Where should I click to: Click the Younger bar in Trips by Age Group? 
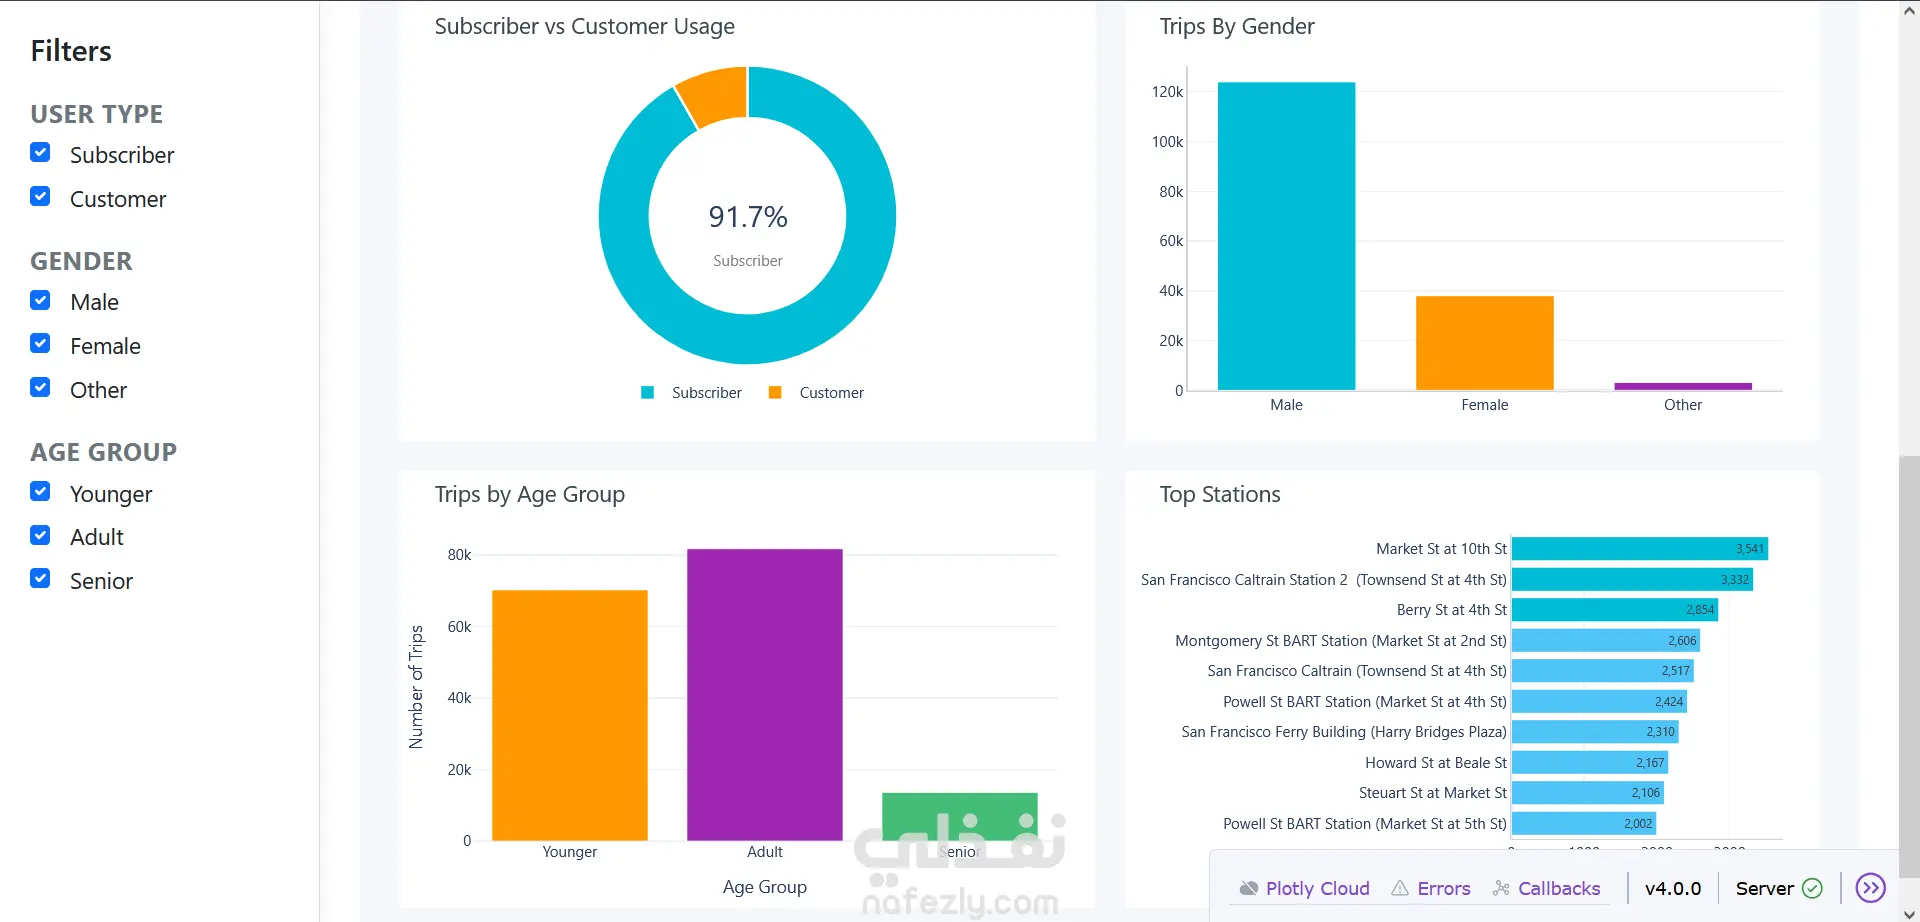(x=569, y=715)
